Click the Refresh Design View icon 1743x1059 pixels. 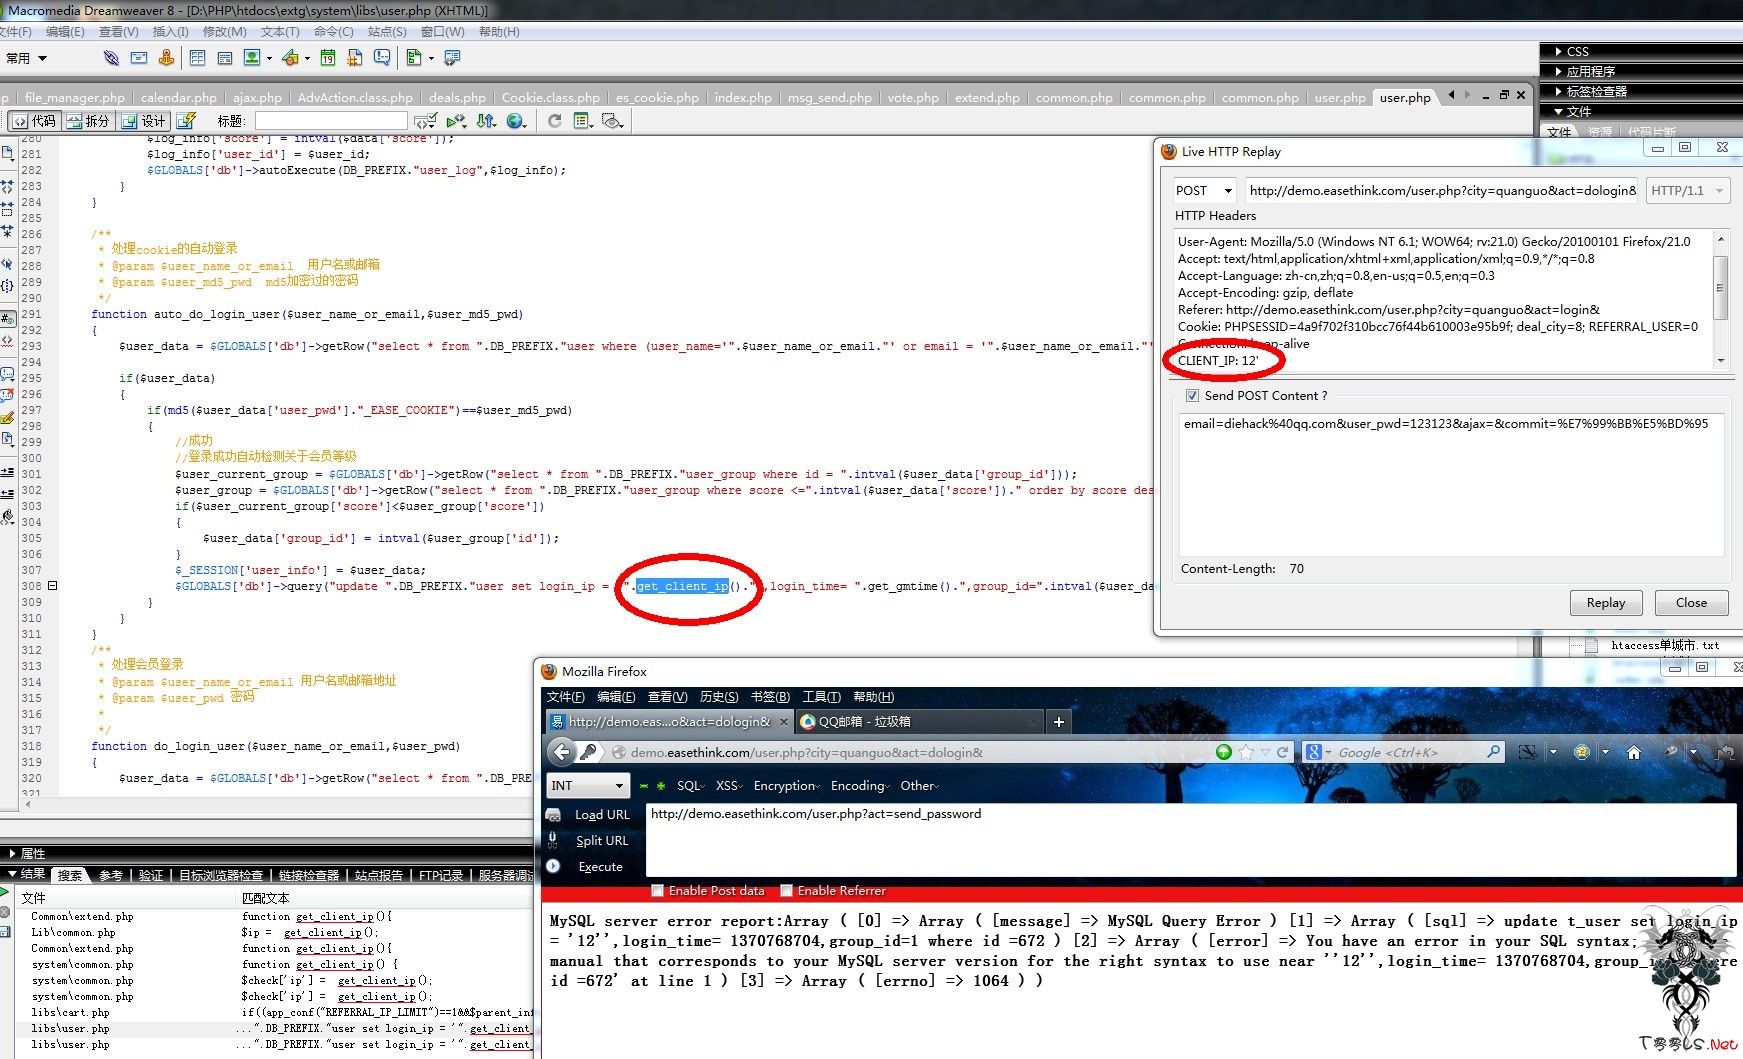tap(554, 121)
